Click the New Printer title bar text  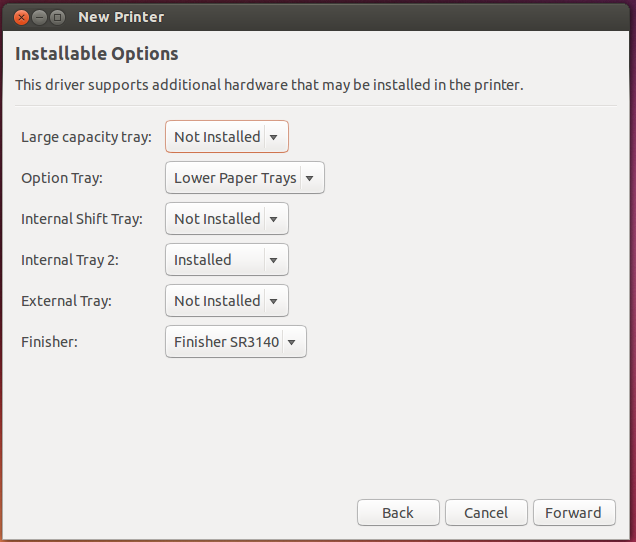click(120, 17)
